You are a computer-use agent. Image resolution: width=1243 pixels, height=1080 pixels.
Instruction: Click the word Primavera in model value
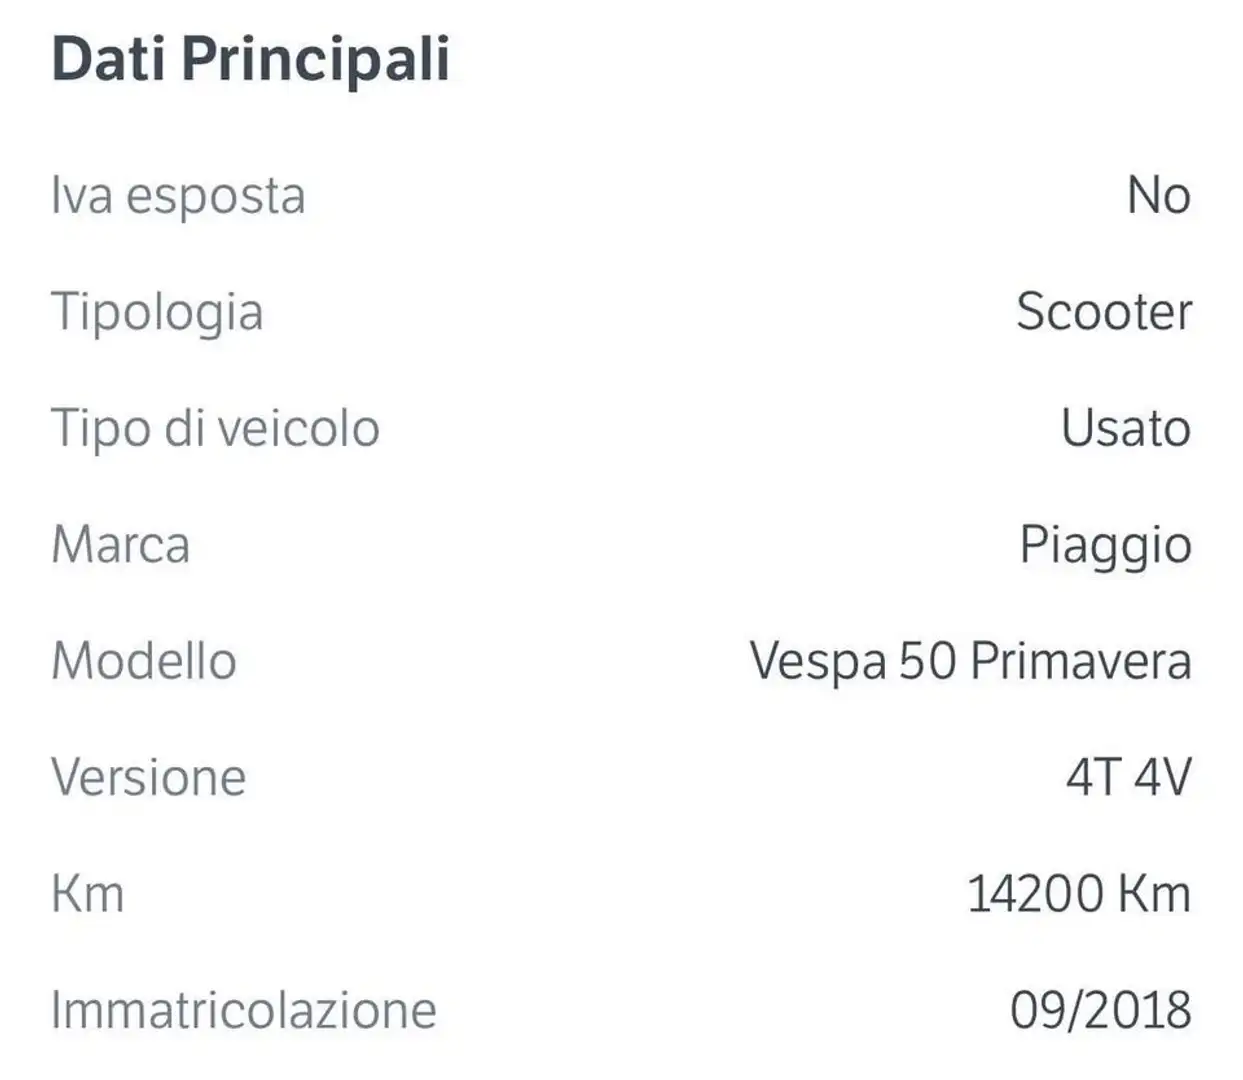click(1081, 663)
